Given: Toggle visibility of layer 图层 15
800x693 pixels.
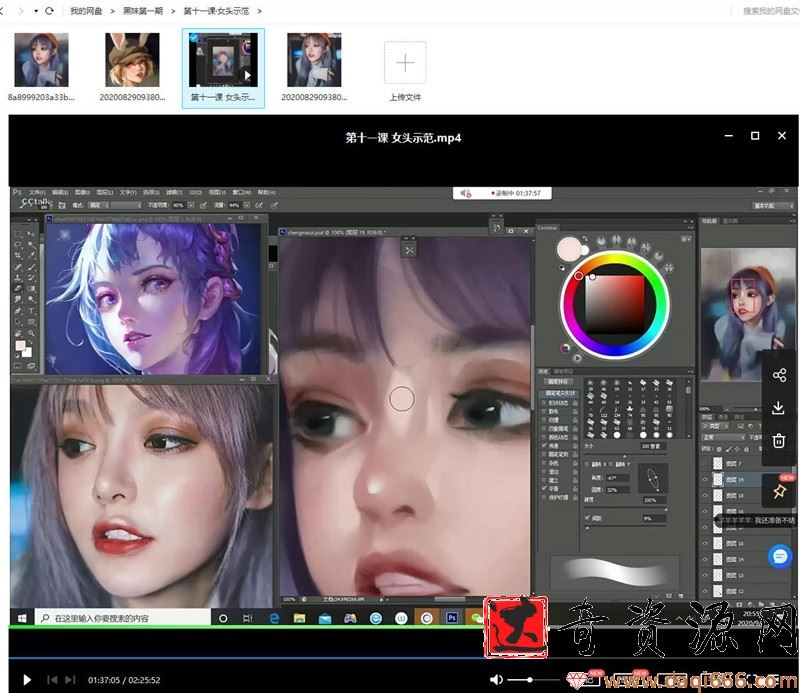Looking at the screenshot, I should (705, 543).
